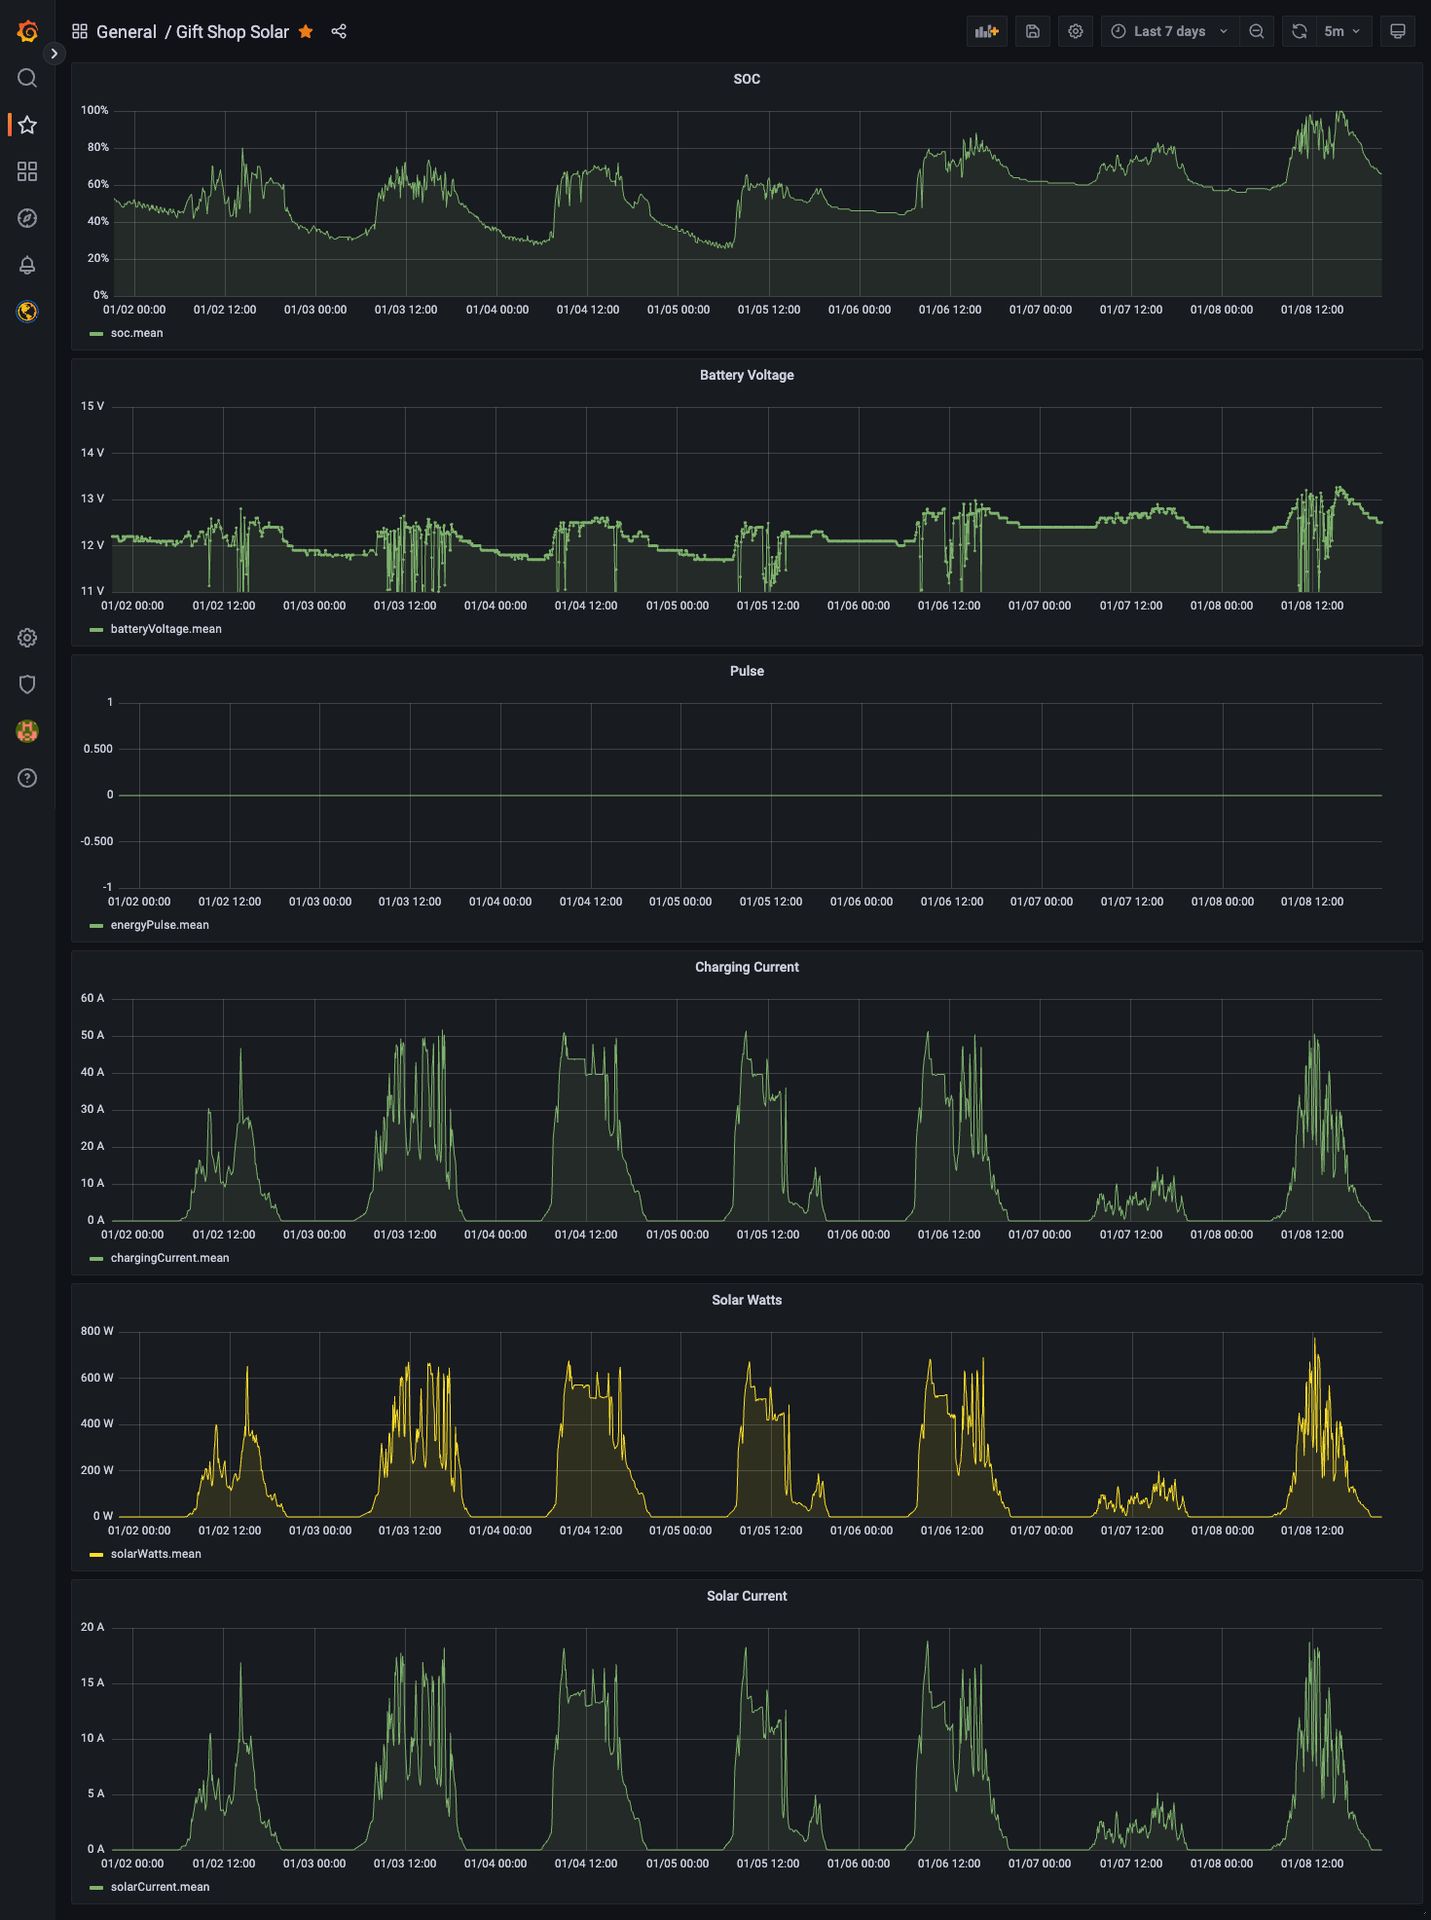Open the 5m refresh interval dropdown

coord(1342,31)
